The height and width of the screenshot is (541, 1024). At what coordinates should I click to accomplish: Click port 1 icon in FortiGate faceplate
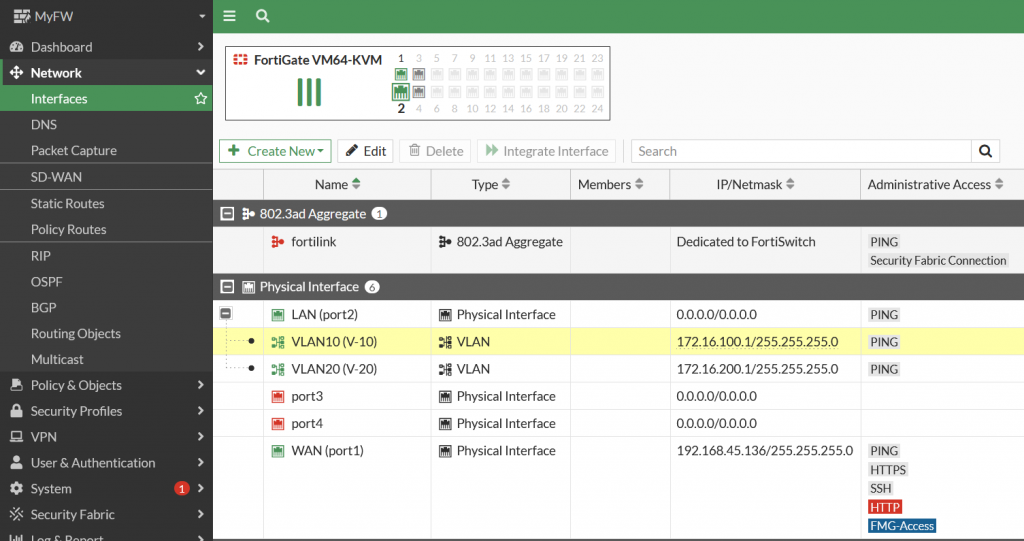click(401, 74)
